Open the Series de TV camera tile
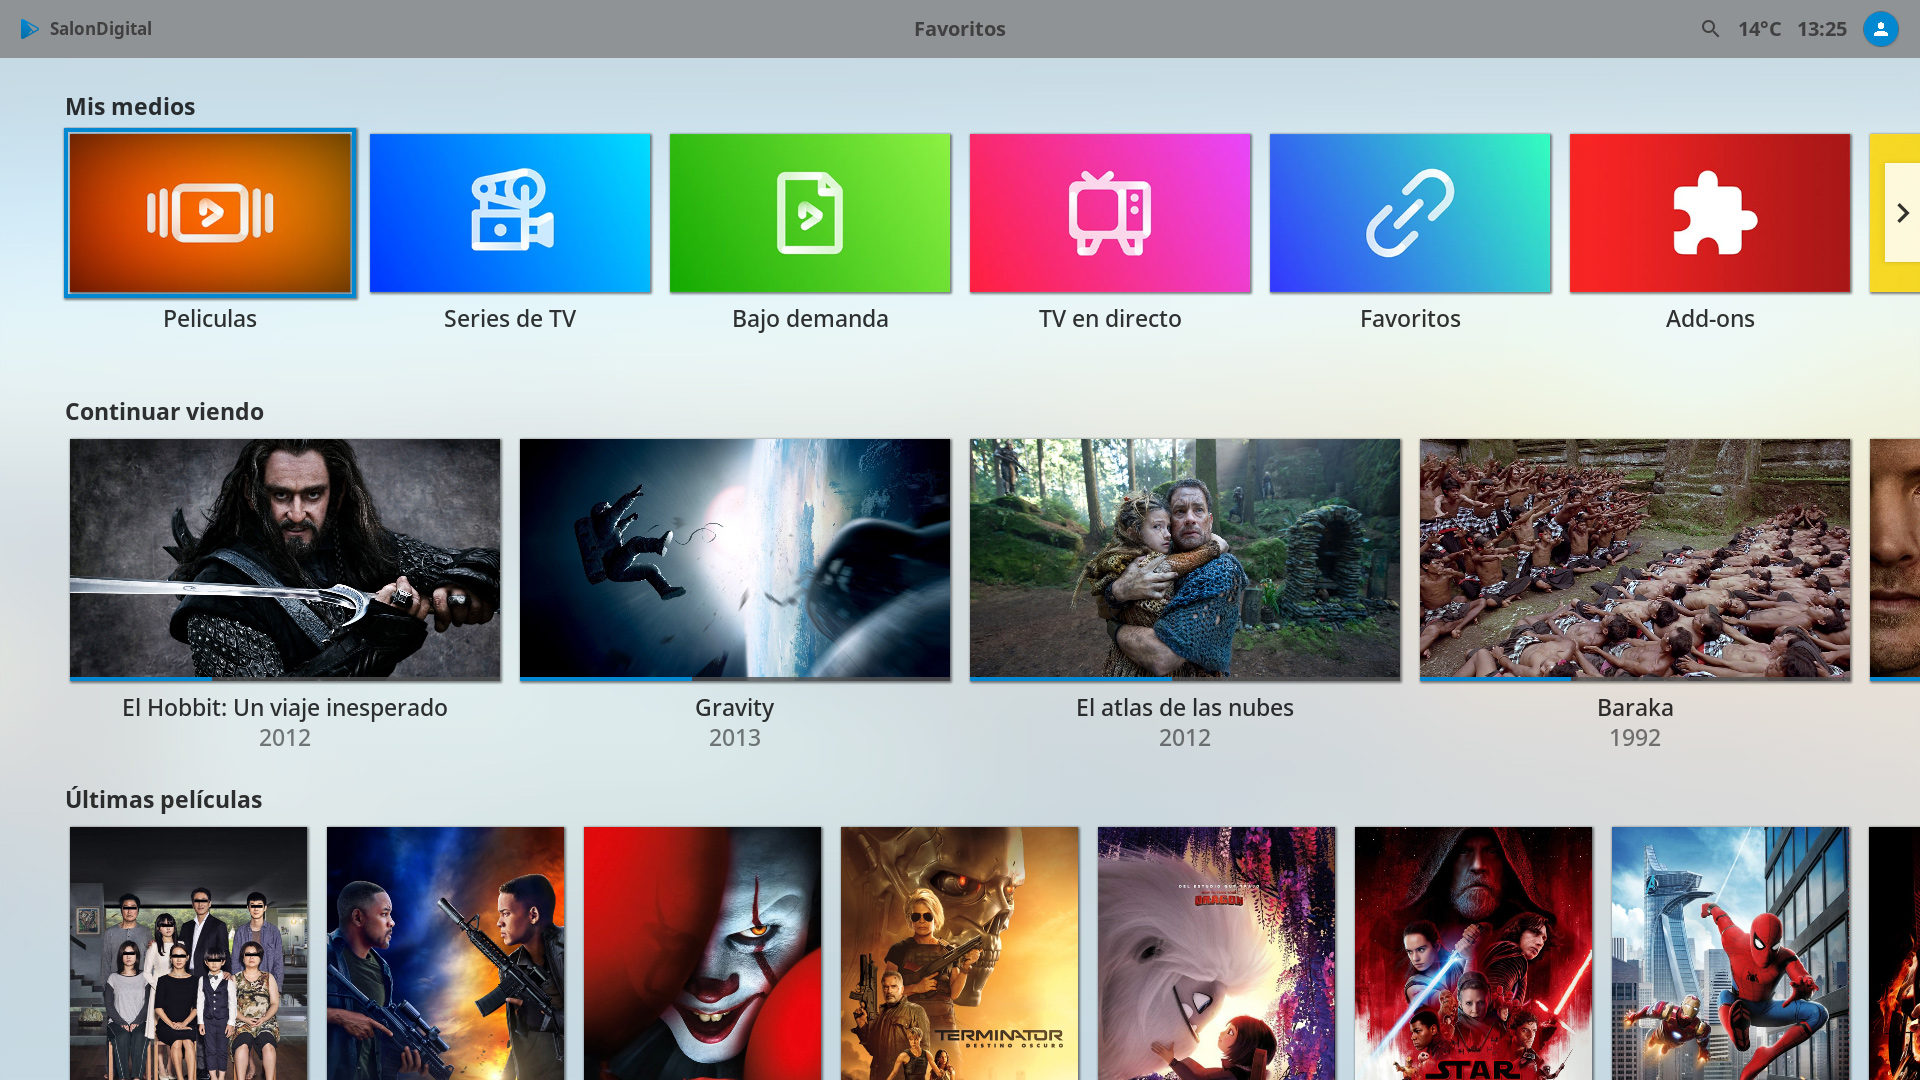Viewport: 1920px width, 1080px height. (510, 213)
